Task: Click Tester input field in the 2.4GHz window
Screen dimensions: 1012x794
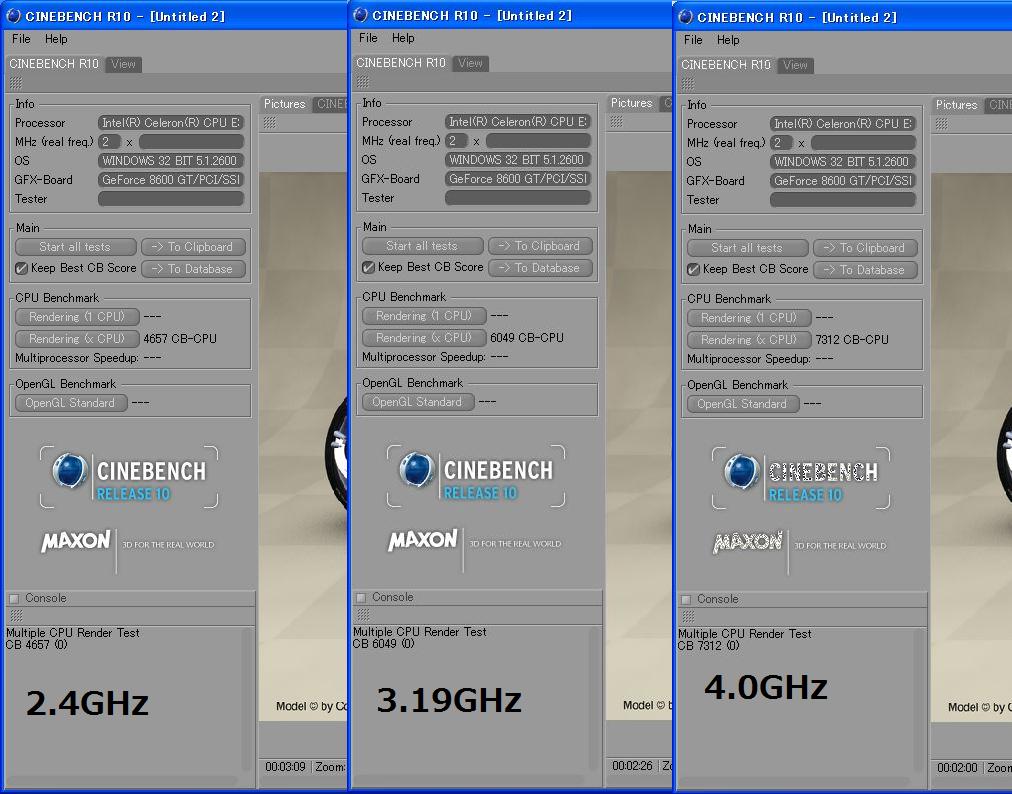Action: click(171, 199)
